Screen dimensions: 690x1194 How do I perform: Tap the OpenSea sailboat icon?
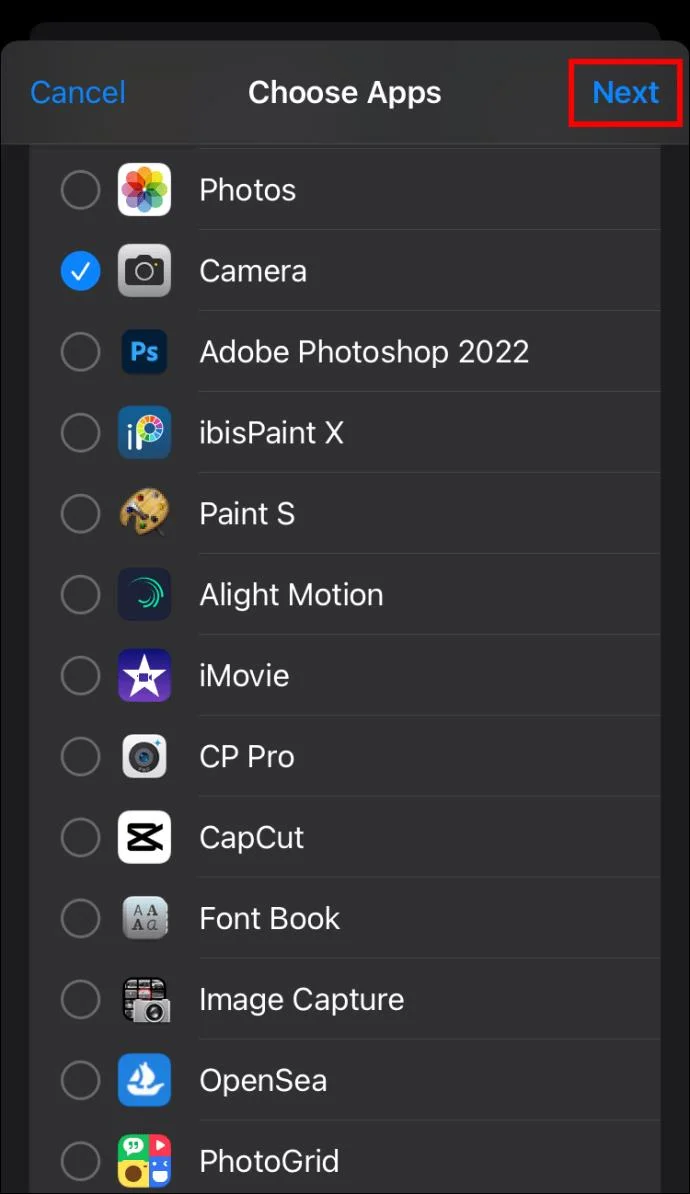tap(144, 1080)
